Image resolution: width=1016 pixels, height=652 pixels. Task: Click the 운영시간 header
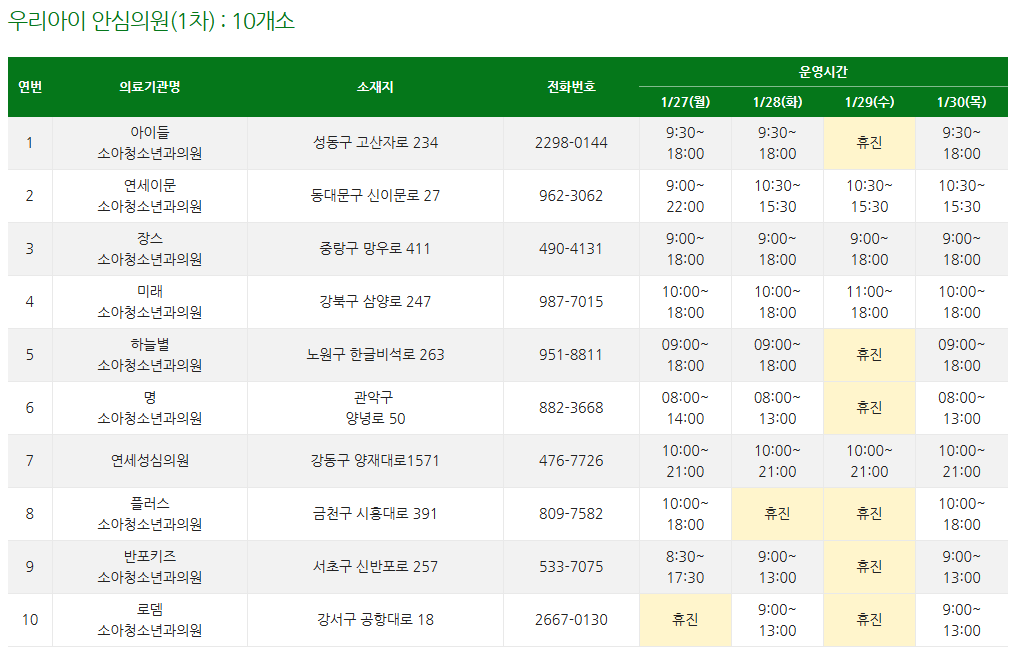(823, 72)
